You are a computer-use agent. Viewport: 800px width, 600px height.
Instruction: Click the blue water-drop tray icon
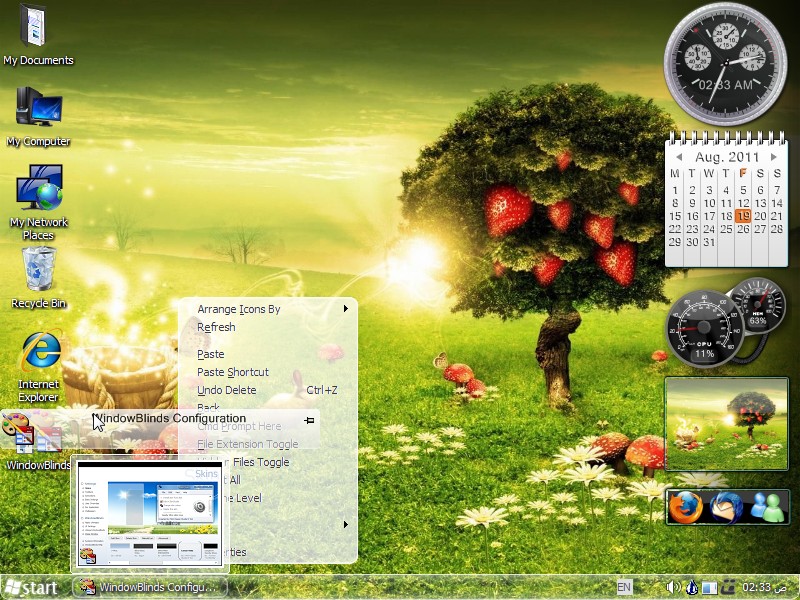(692, 587)
